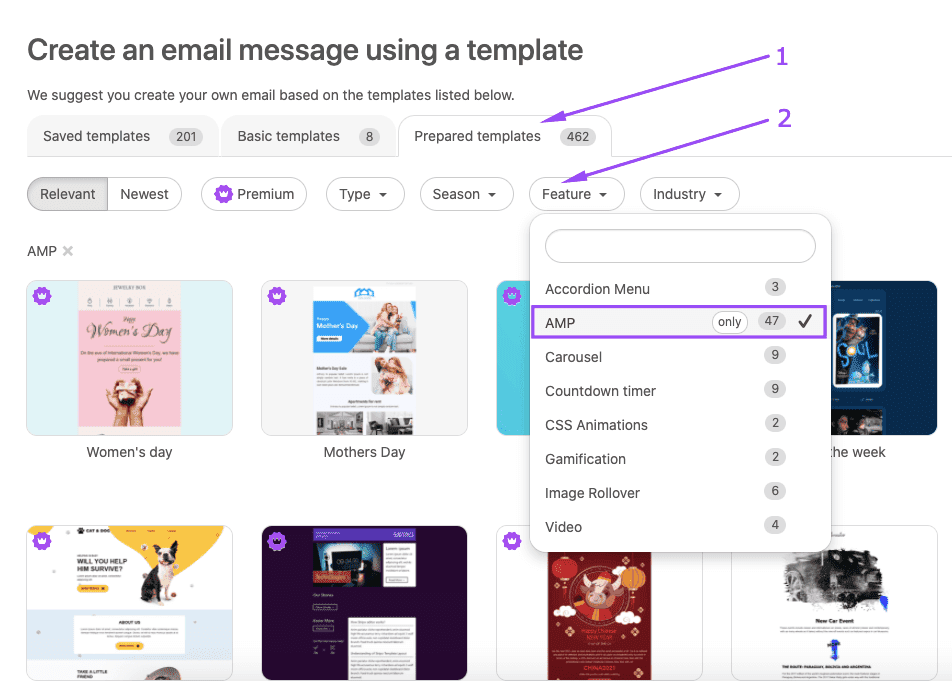Click the search field in the Feature dropdown
This screenshot has width=952, height=681.
[x=679, y=246]
